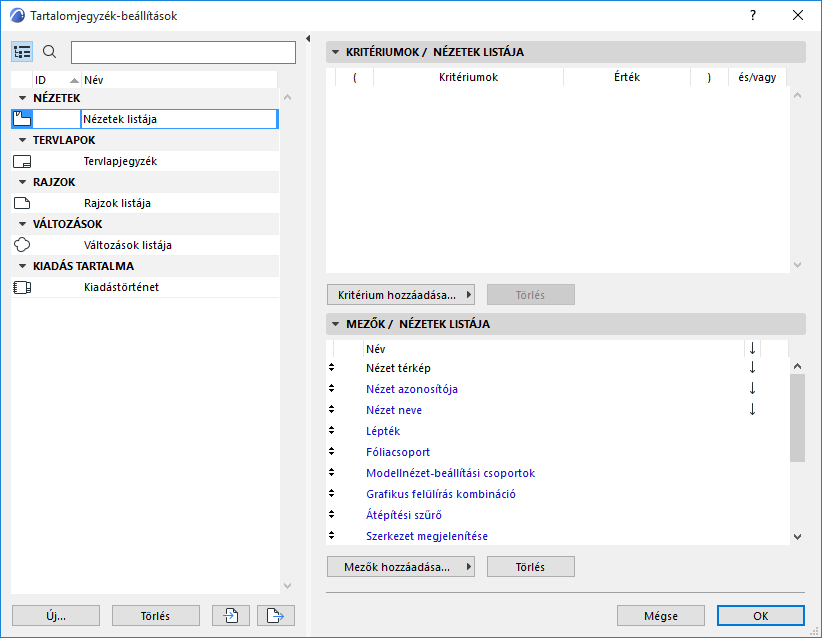Image resolution: width=822 pixels, height=638 pixels.
Task: Select the Nézet azonosítója field
Action: tap(412, 389)
